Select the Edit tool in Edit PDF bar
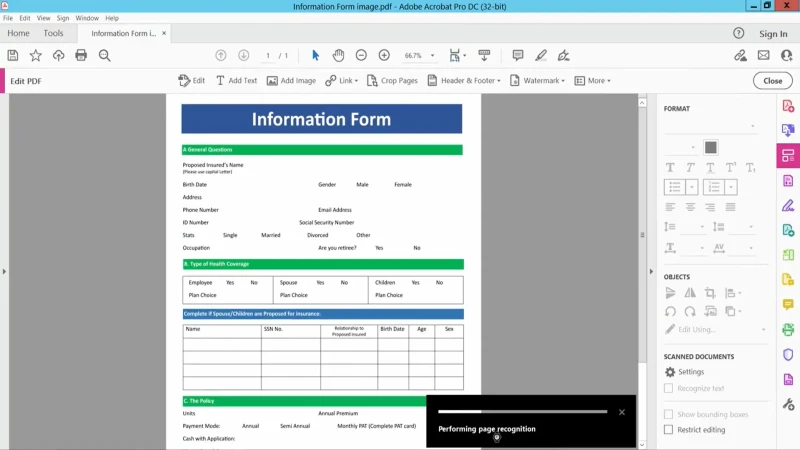This screenshot has width=800, height=450. pos(191,81)
